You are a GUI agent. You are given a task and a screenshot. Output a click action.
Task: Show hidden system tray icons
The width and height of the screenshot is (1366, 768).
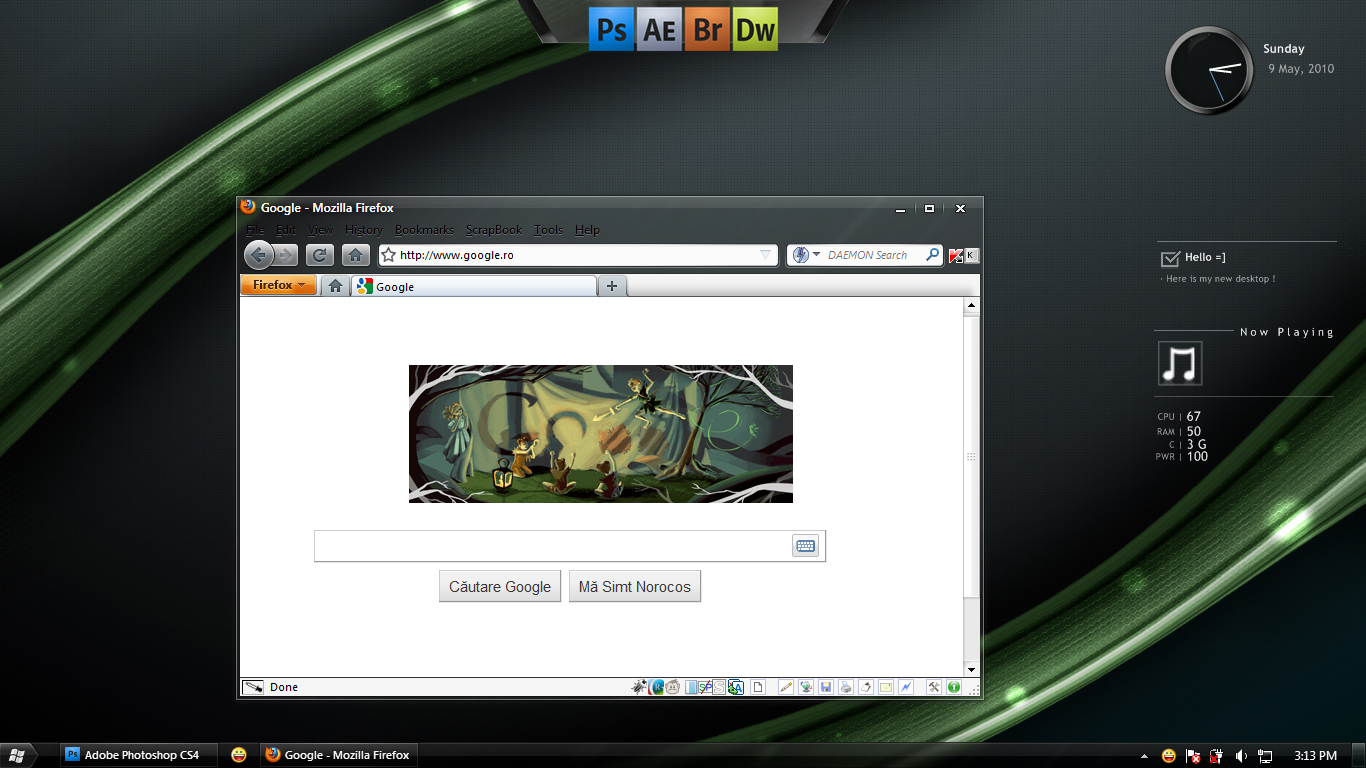1144,756
